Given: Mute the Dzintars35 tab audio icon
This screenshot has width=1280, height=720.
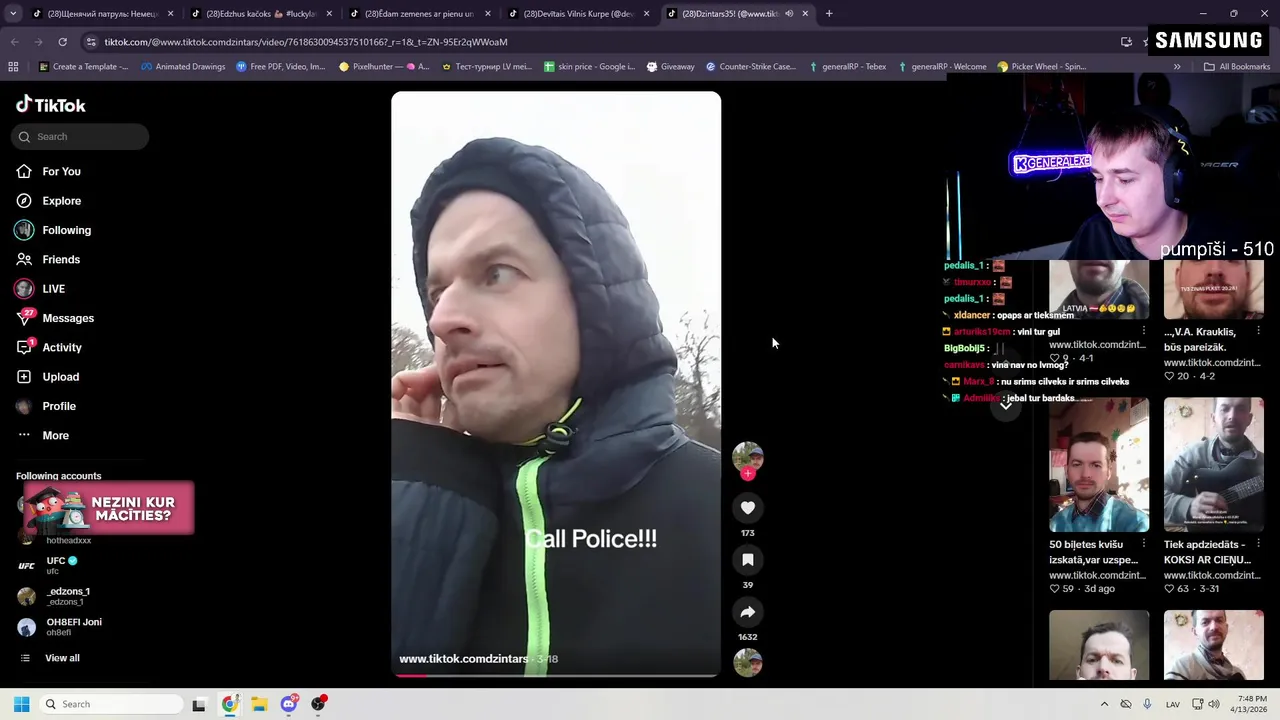Looking at the screenshot, I should click(x=789, y=14).
